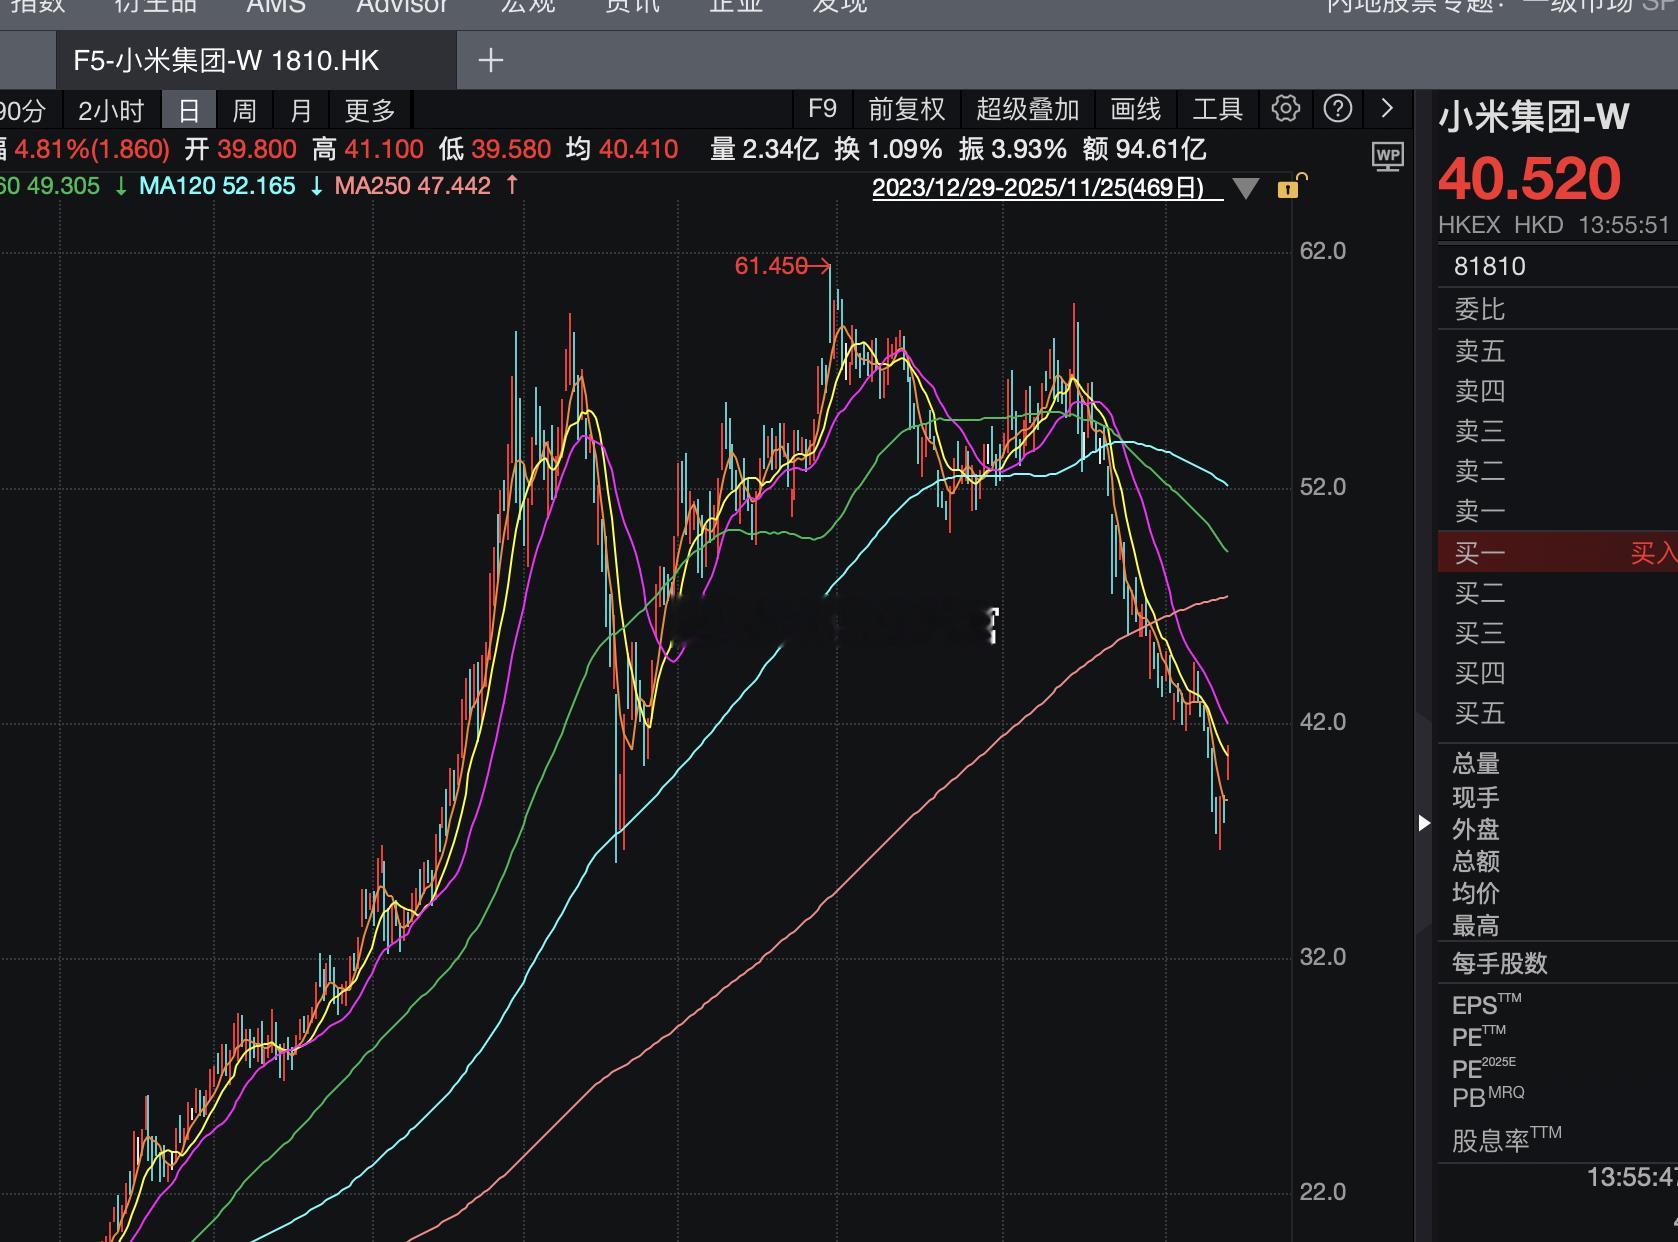Select the 日 daily period
The height and width of the screenshot is (1242, 1678).
tap(189, 110)
